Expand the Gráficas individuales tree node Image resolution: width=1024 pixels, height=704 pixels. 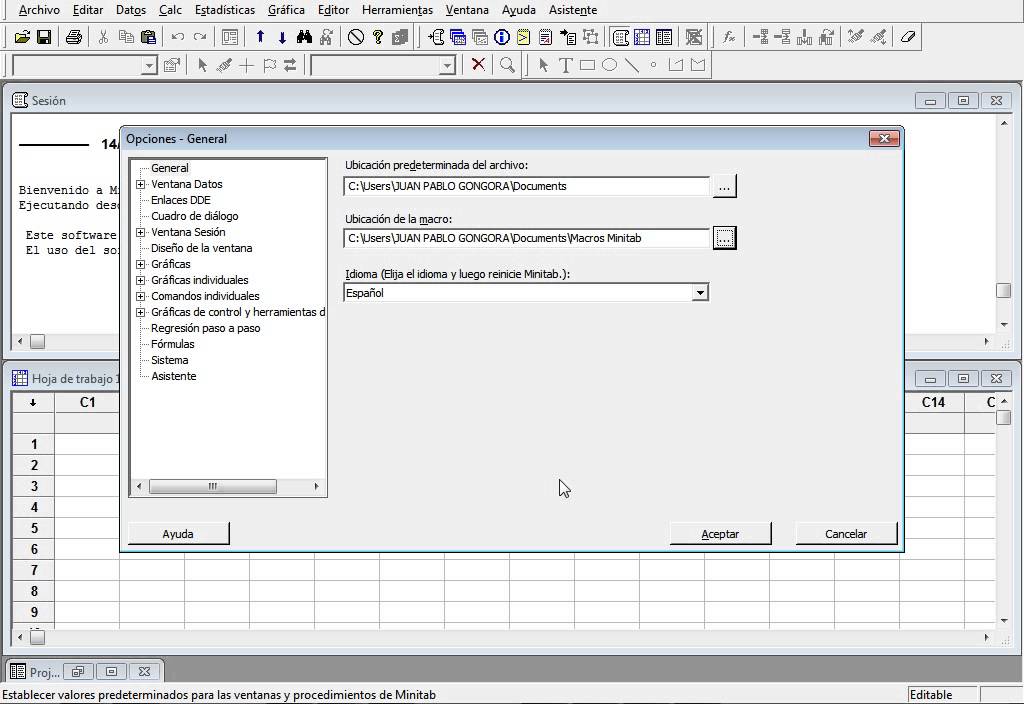[x=140, y=280]
